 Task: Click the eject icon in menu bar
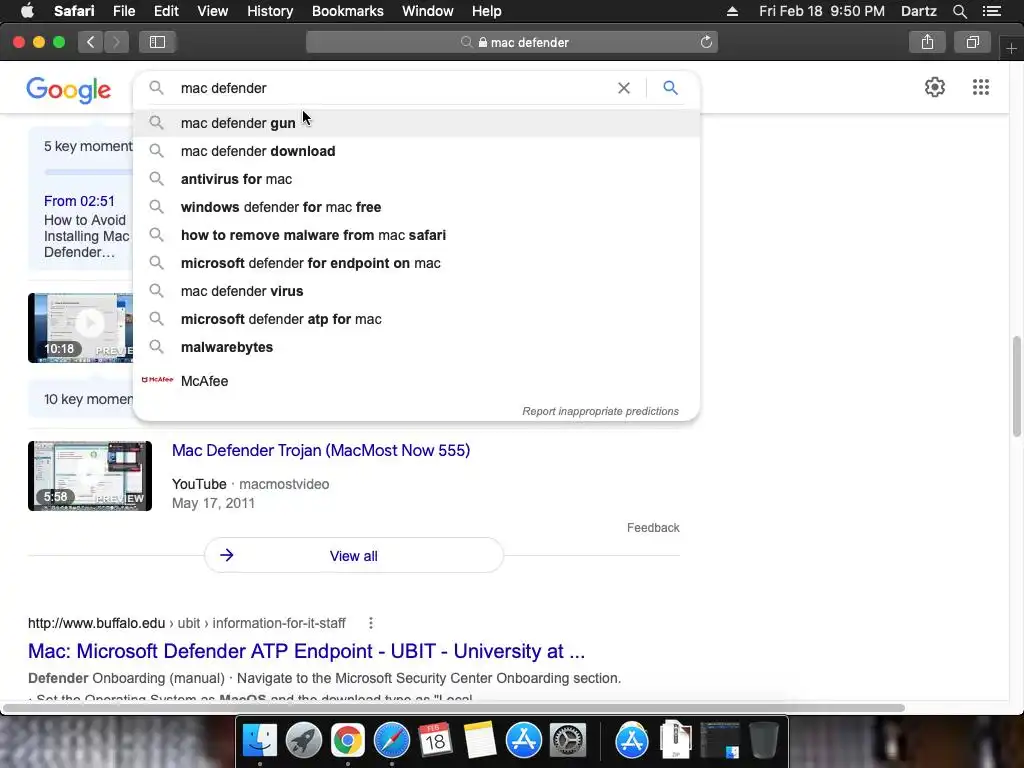[x=732, y=11]
